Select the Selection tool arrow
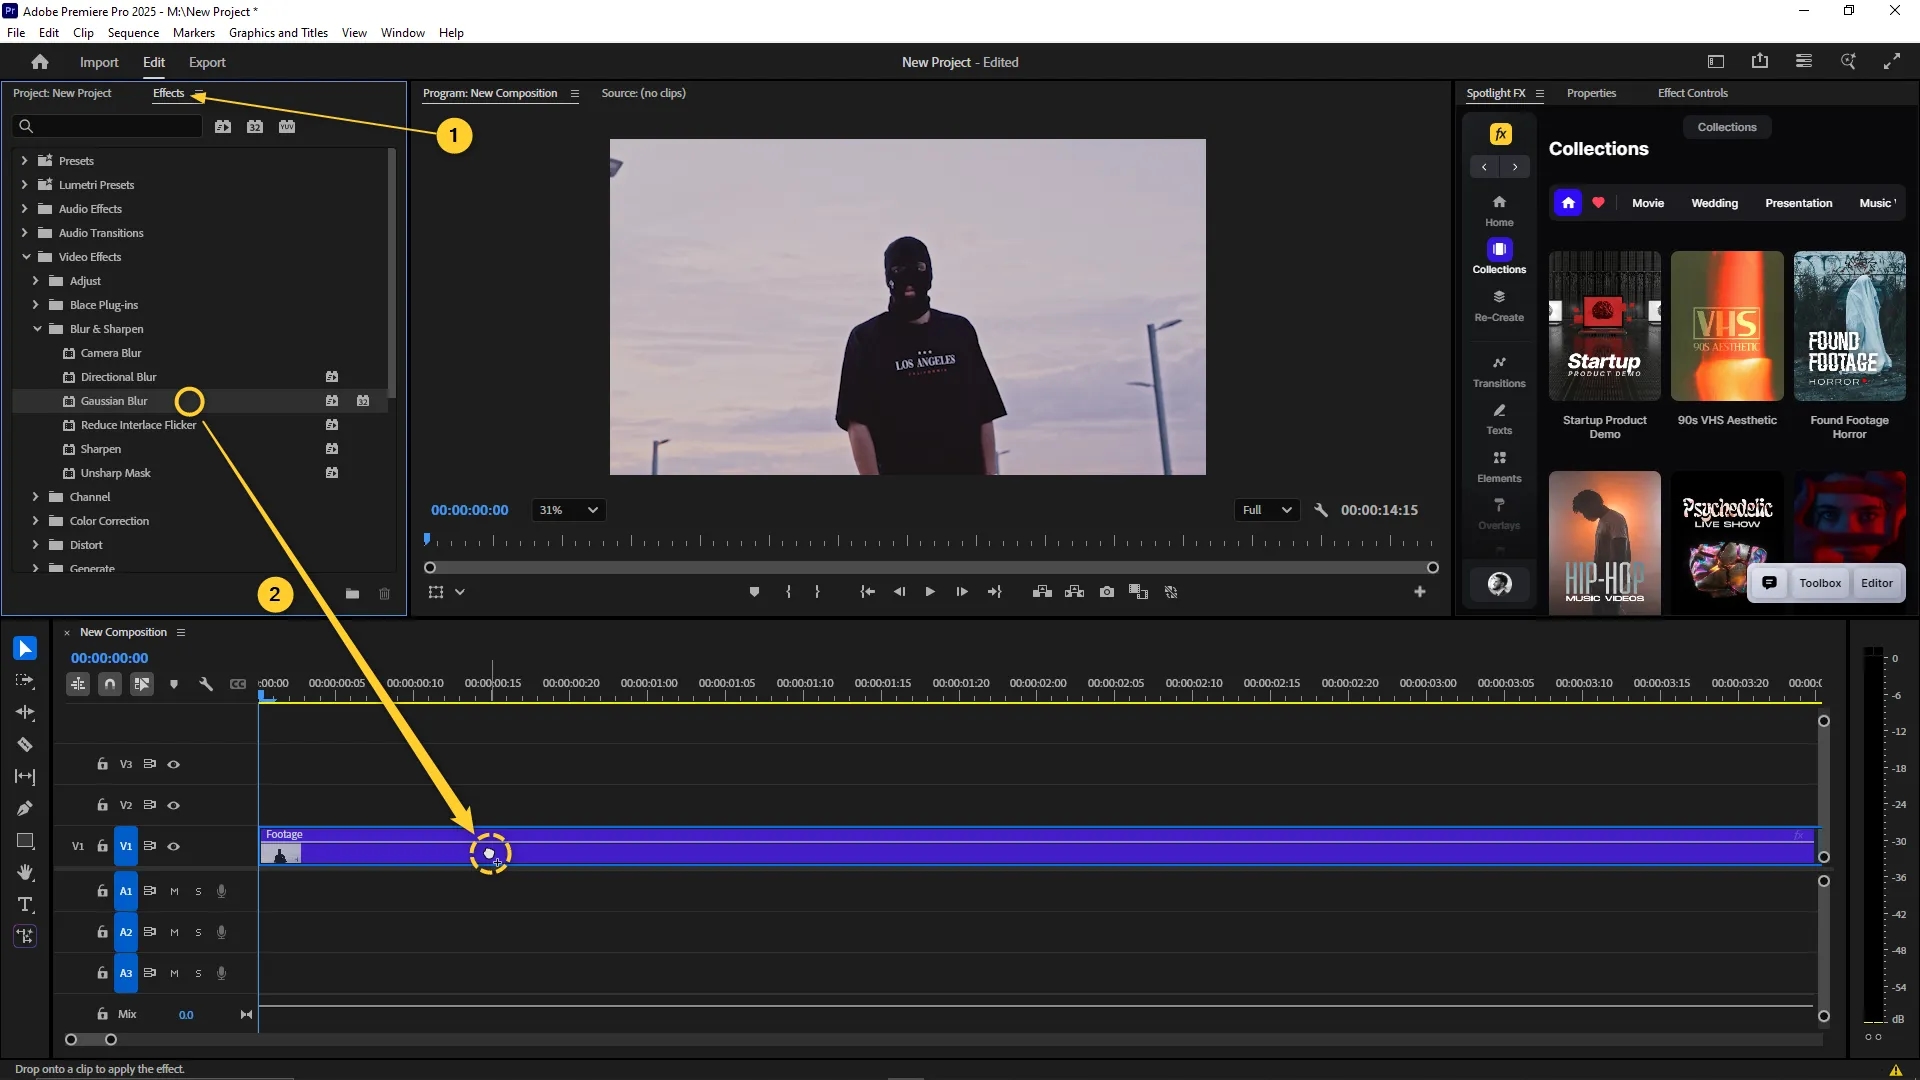Image resolution: width=1920 pixels, height=1080 pixels. [25, 649]
